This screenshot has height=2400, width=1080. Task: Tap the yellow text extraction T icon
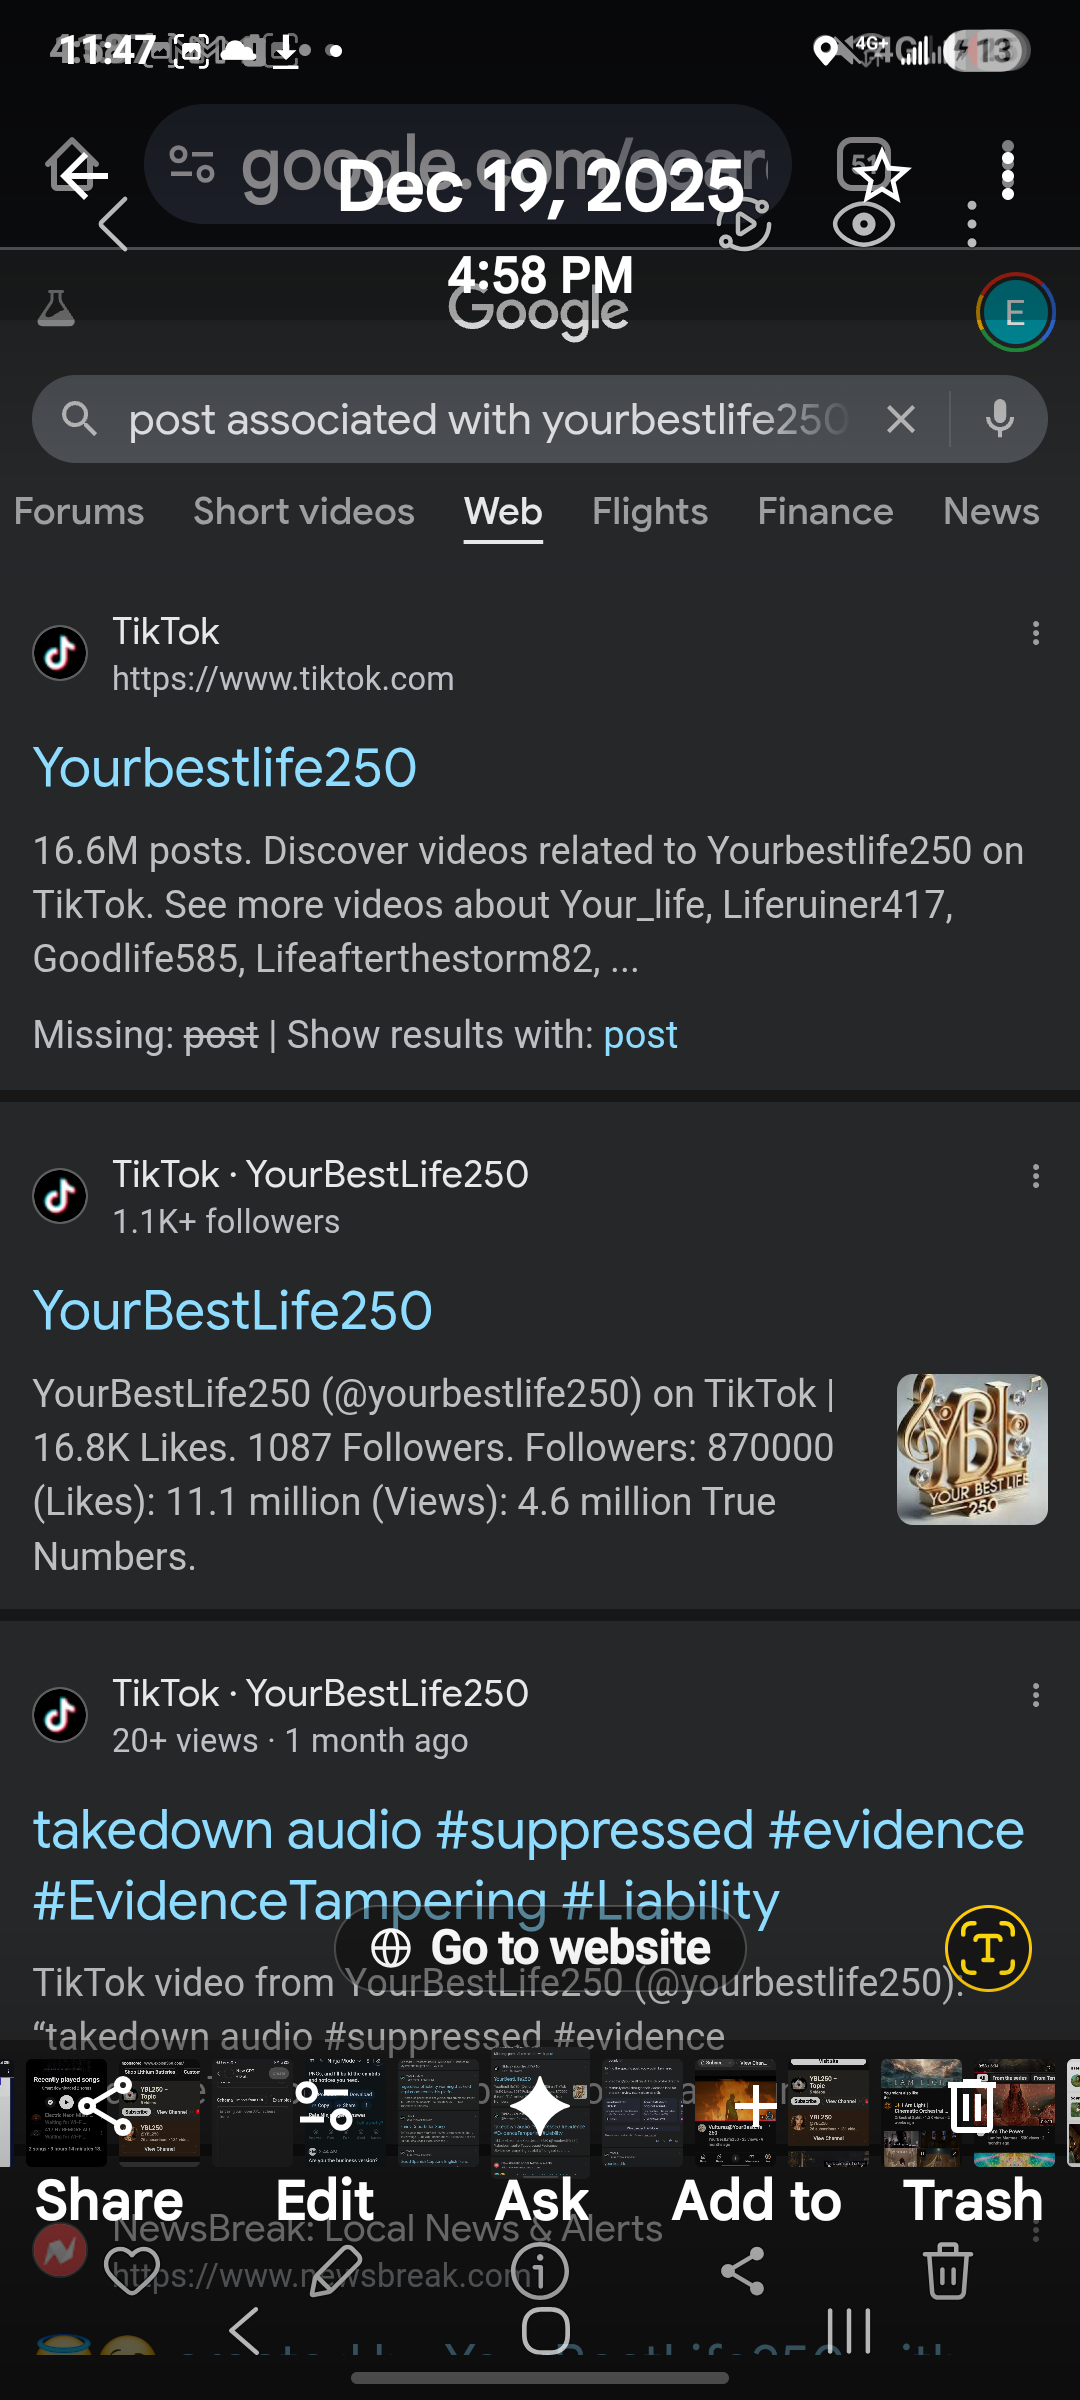[987, 1947]
